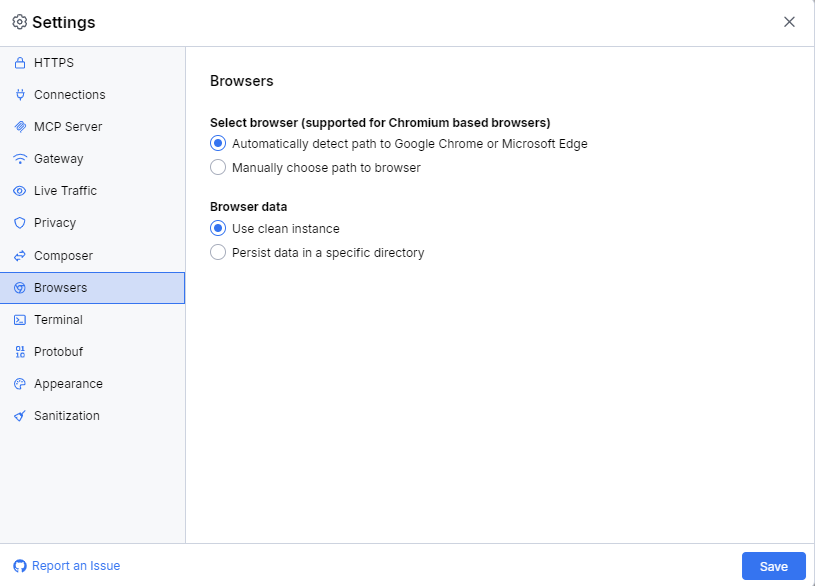Select the MCP Server sidebar icon
815x586 pixels.
tap(21, 126)
